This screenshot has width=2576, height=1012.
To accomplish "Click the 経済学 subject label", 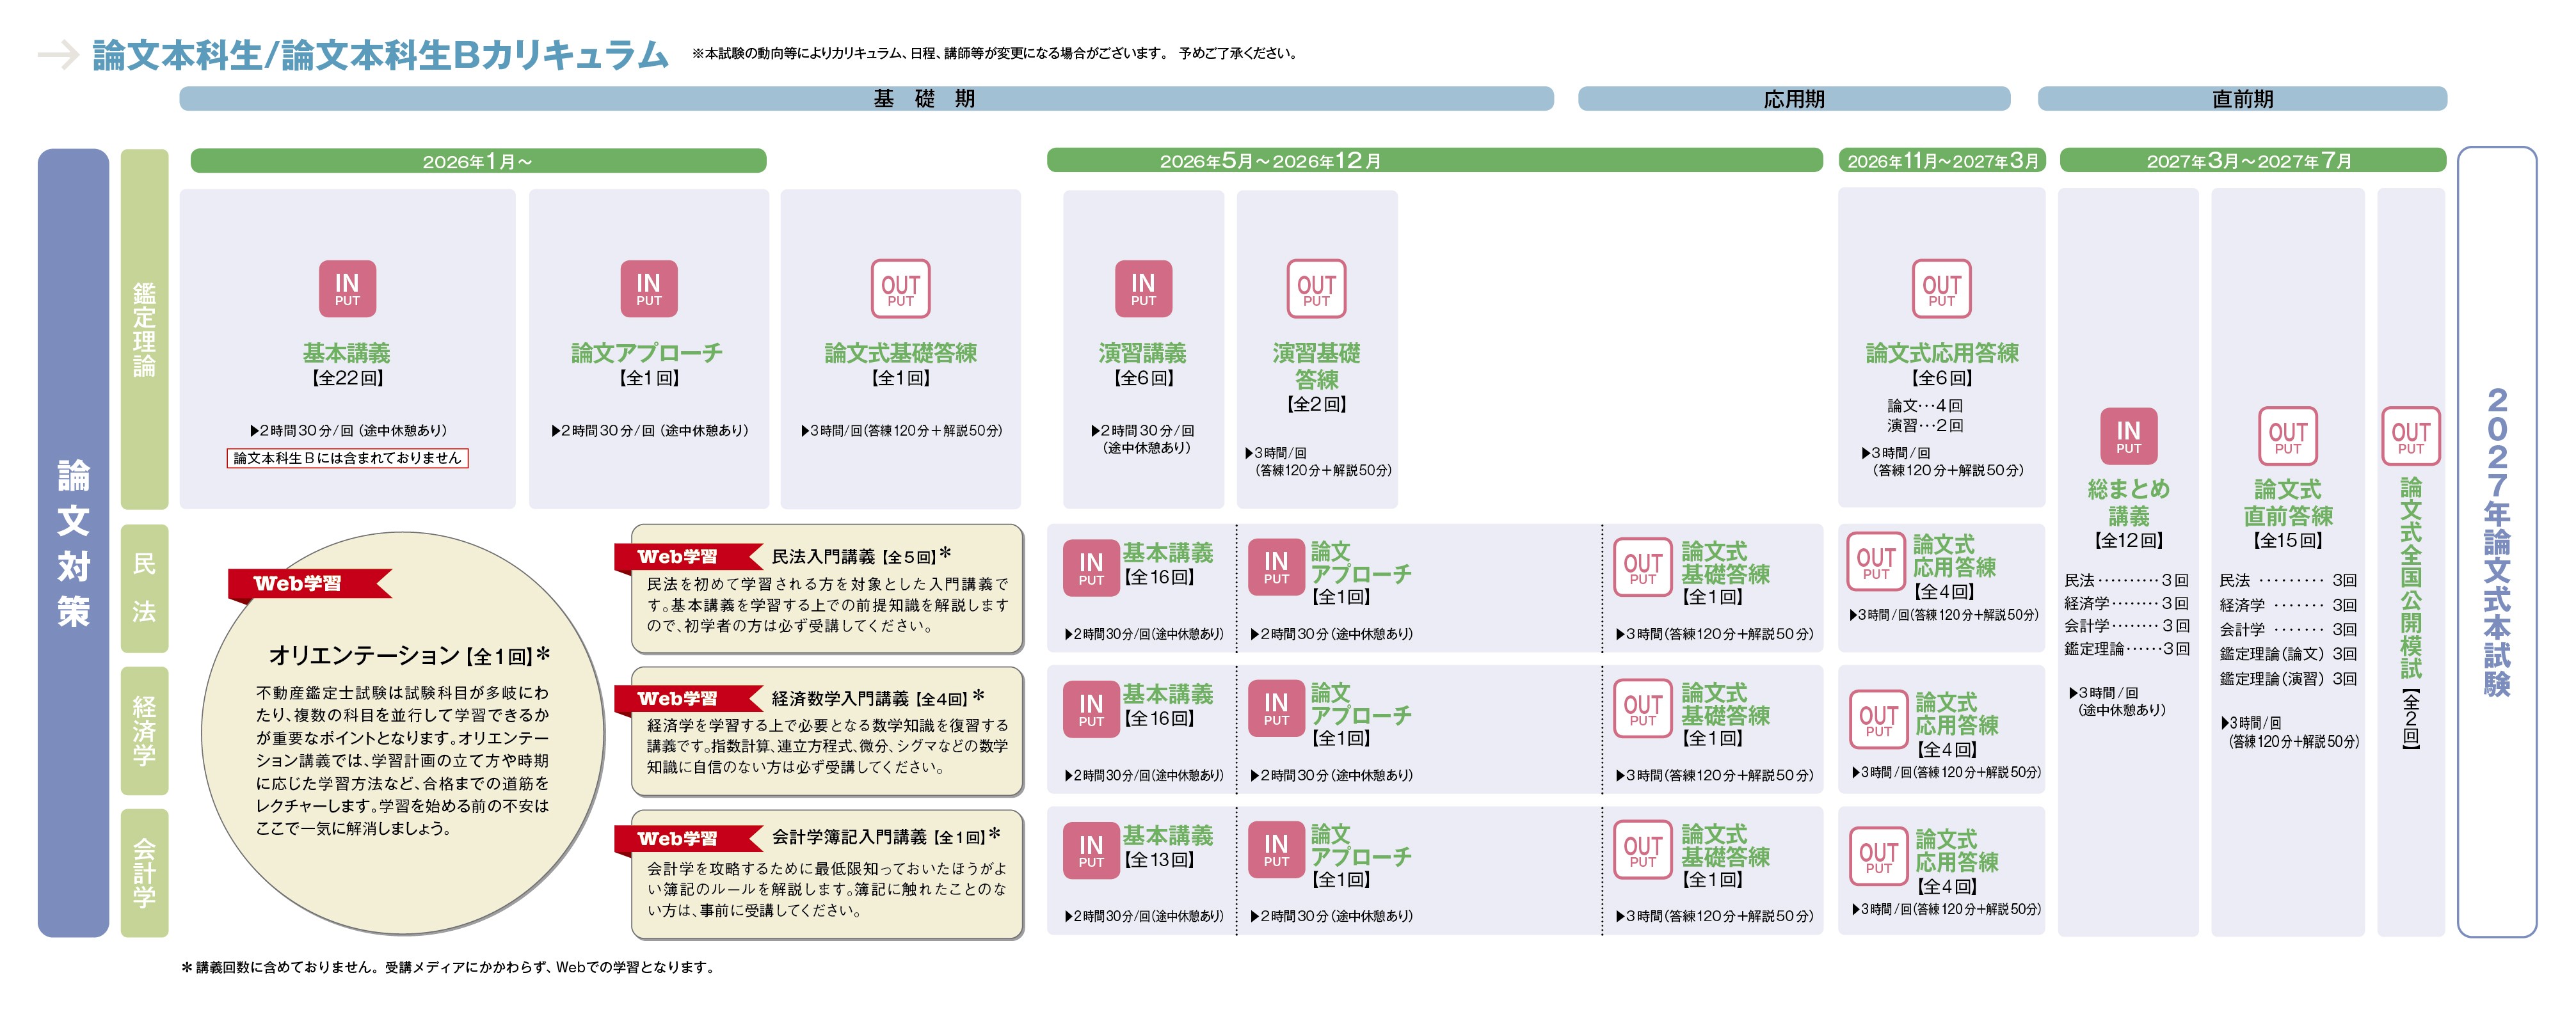I will coord(144,731).
